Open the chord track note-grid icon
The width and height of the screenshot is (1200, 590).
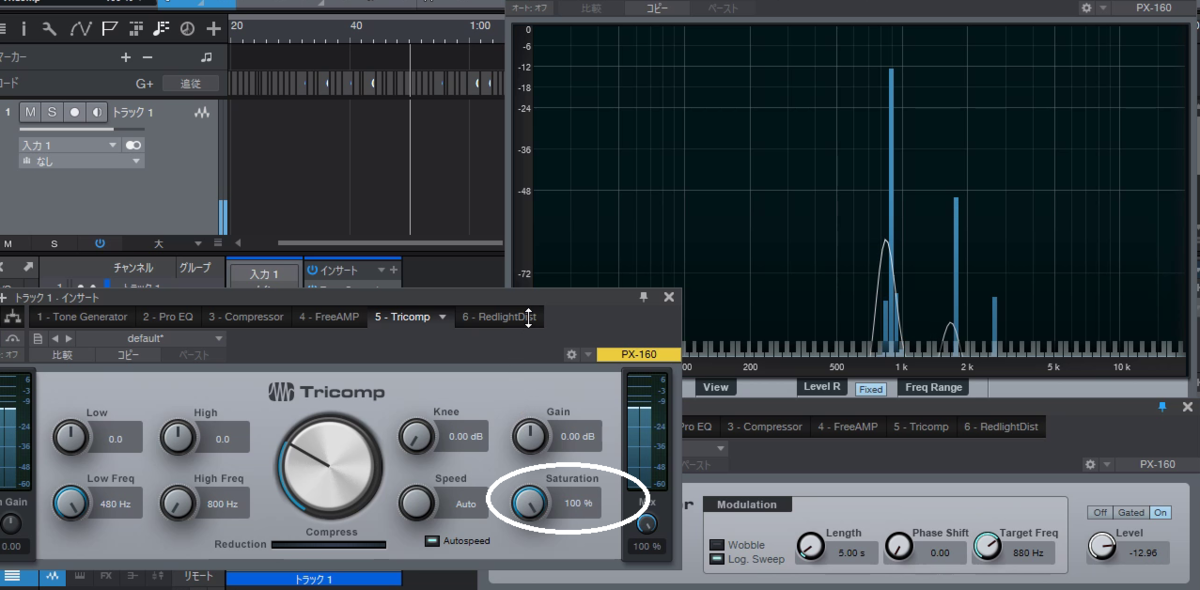coord(161,29)
